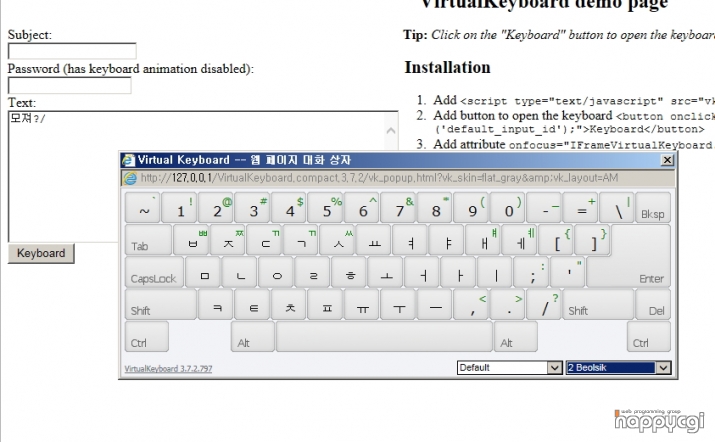Tap the ㅍ key
The height and width of the screenshot is (442, 715).
pyautogui.click(x=325, y=304)
